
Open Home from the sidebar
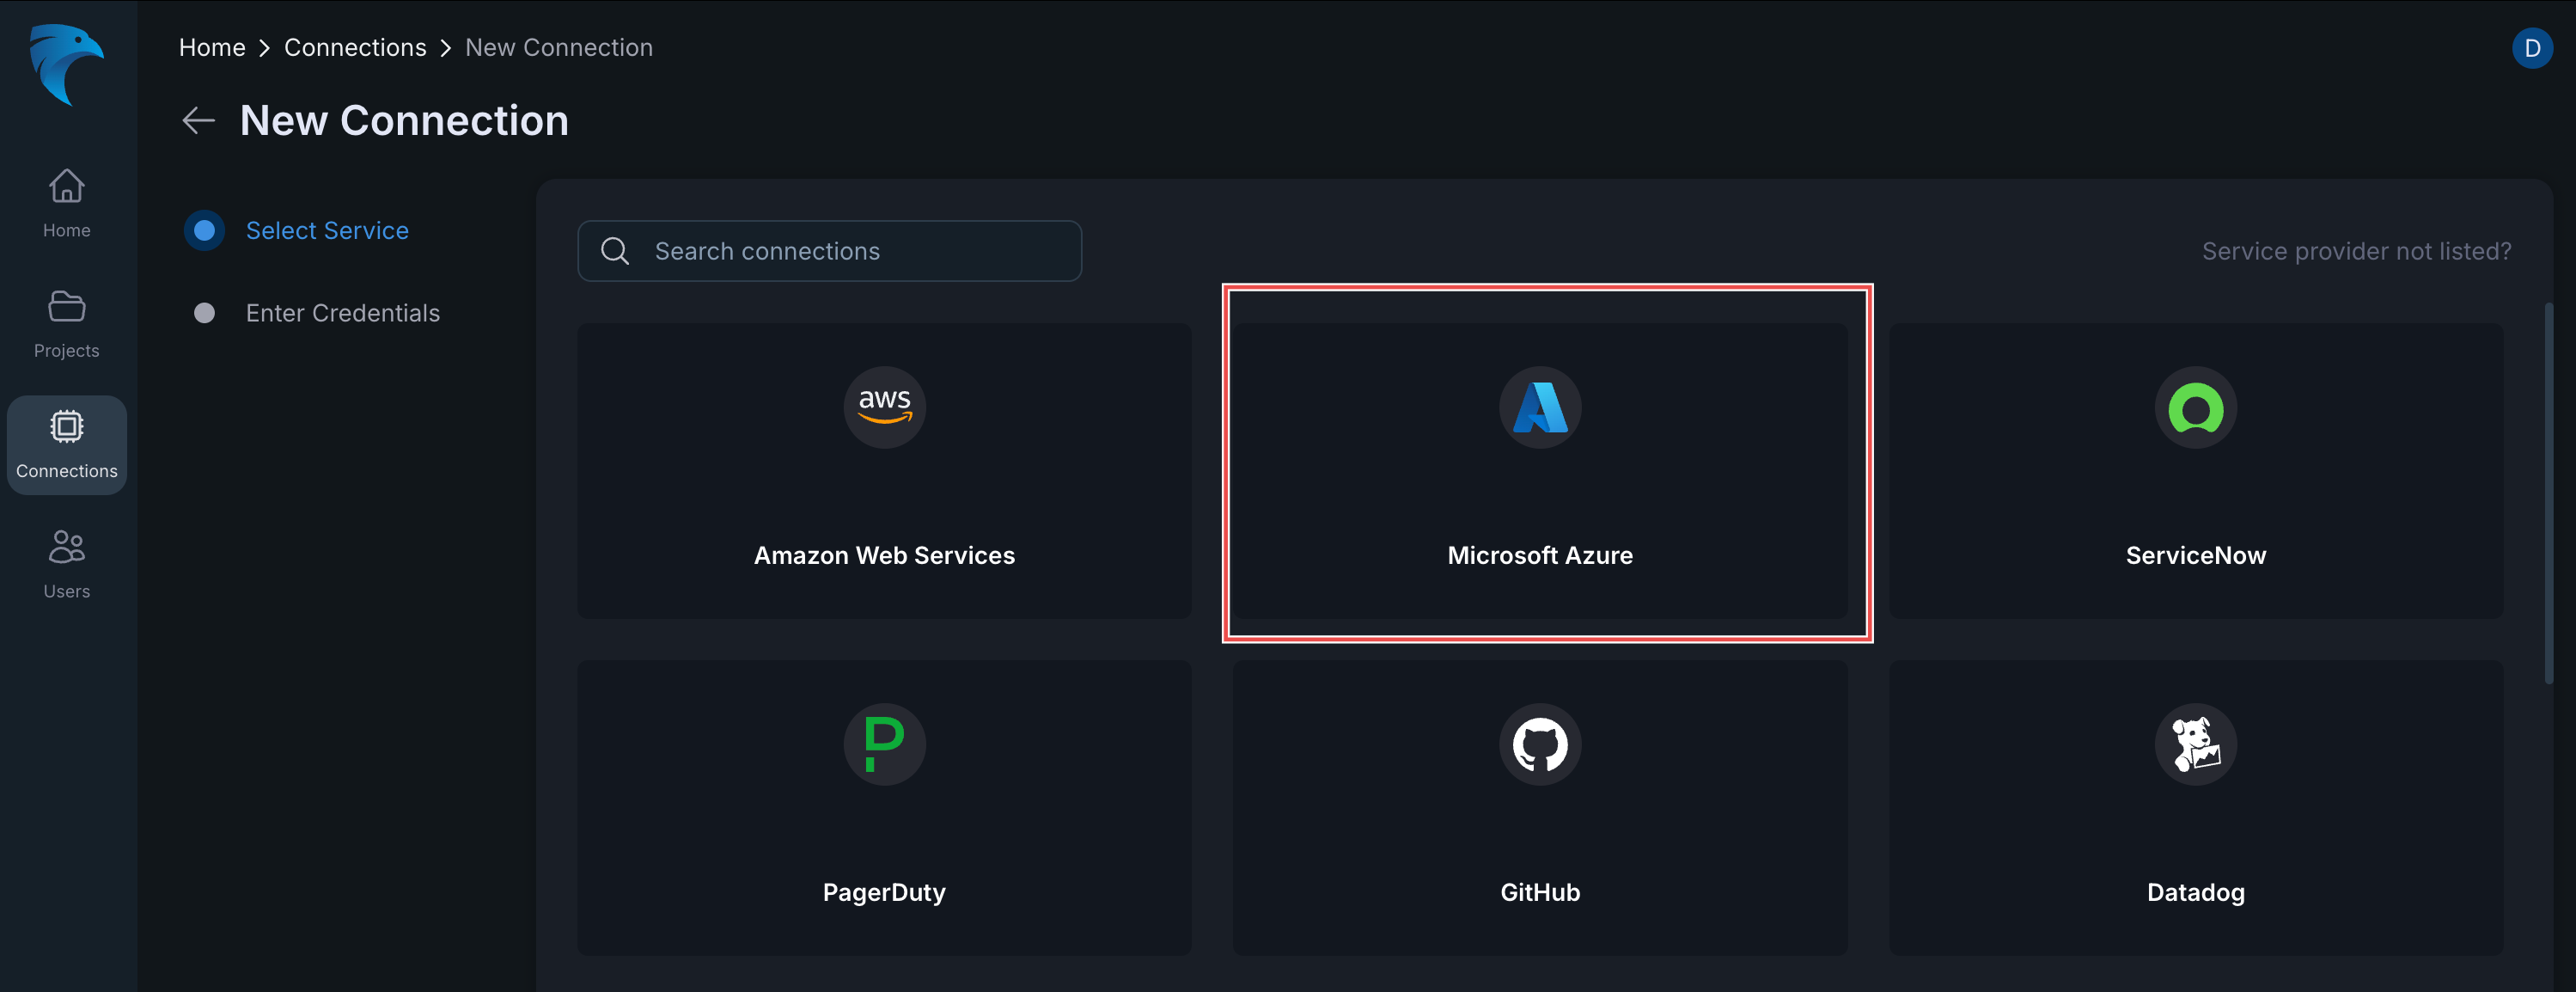[66, 203]
